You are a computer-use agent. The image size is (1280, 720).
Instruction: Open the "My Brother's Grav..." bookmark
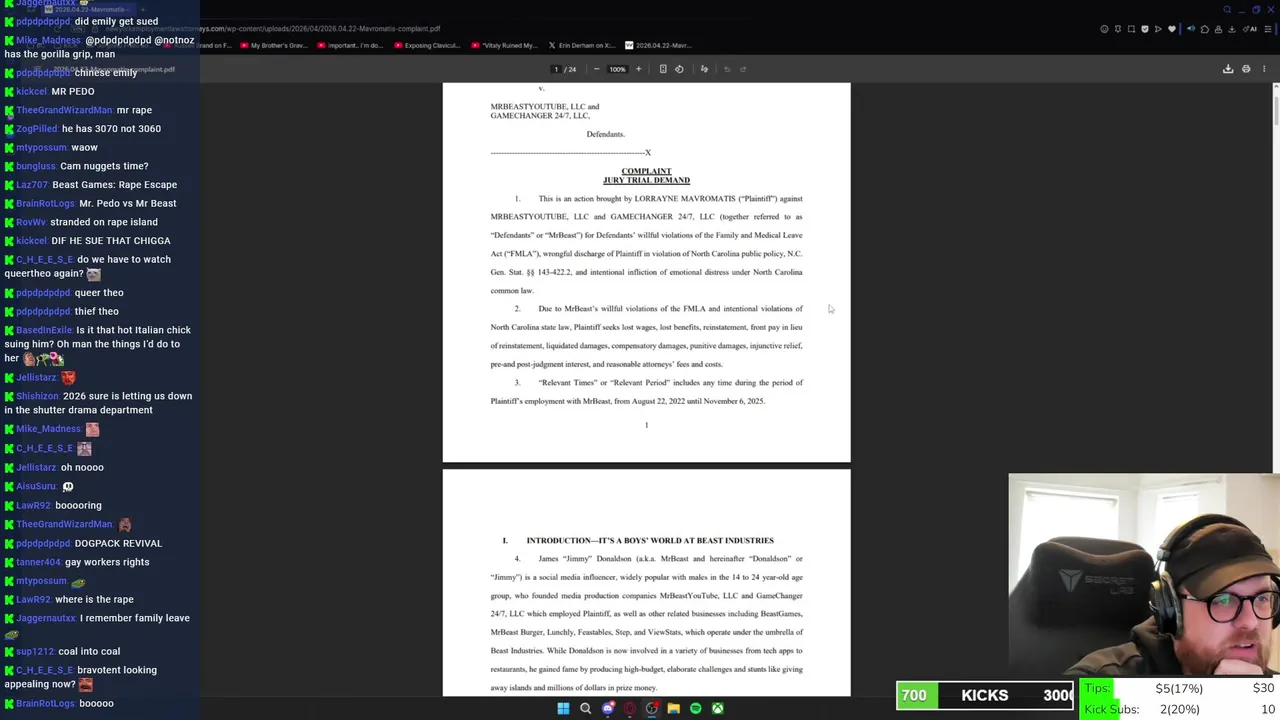coord(276,45)
